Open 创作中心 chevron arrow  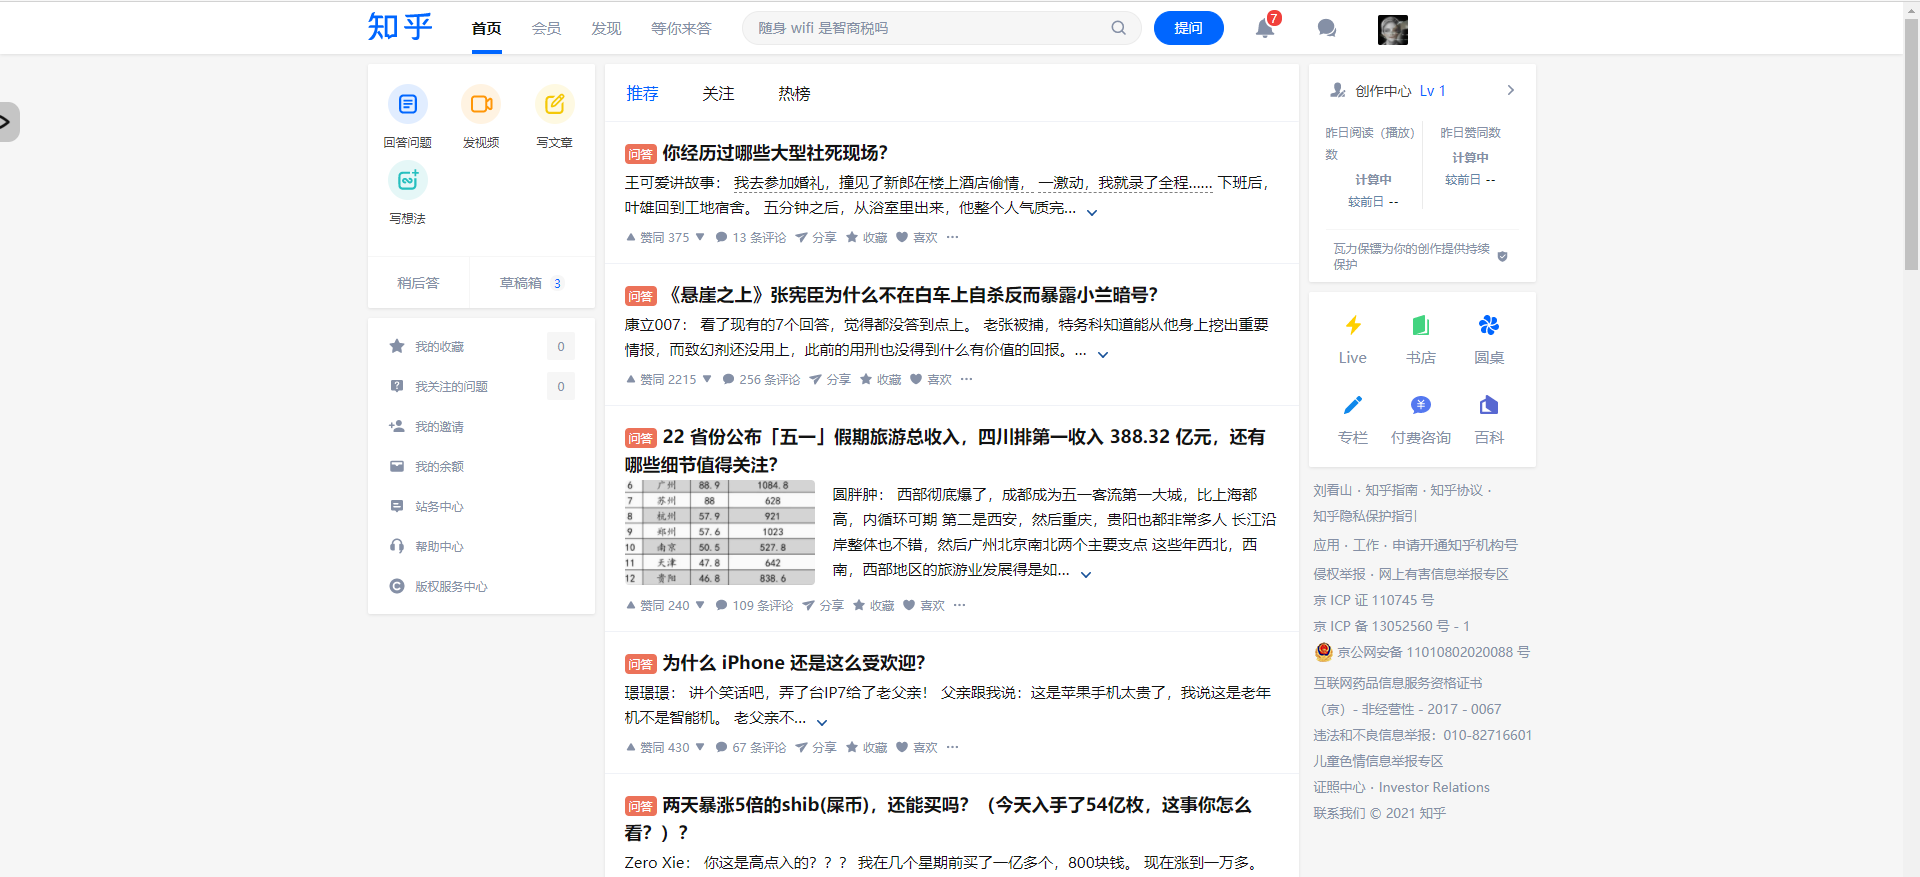pos(1511,90)
